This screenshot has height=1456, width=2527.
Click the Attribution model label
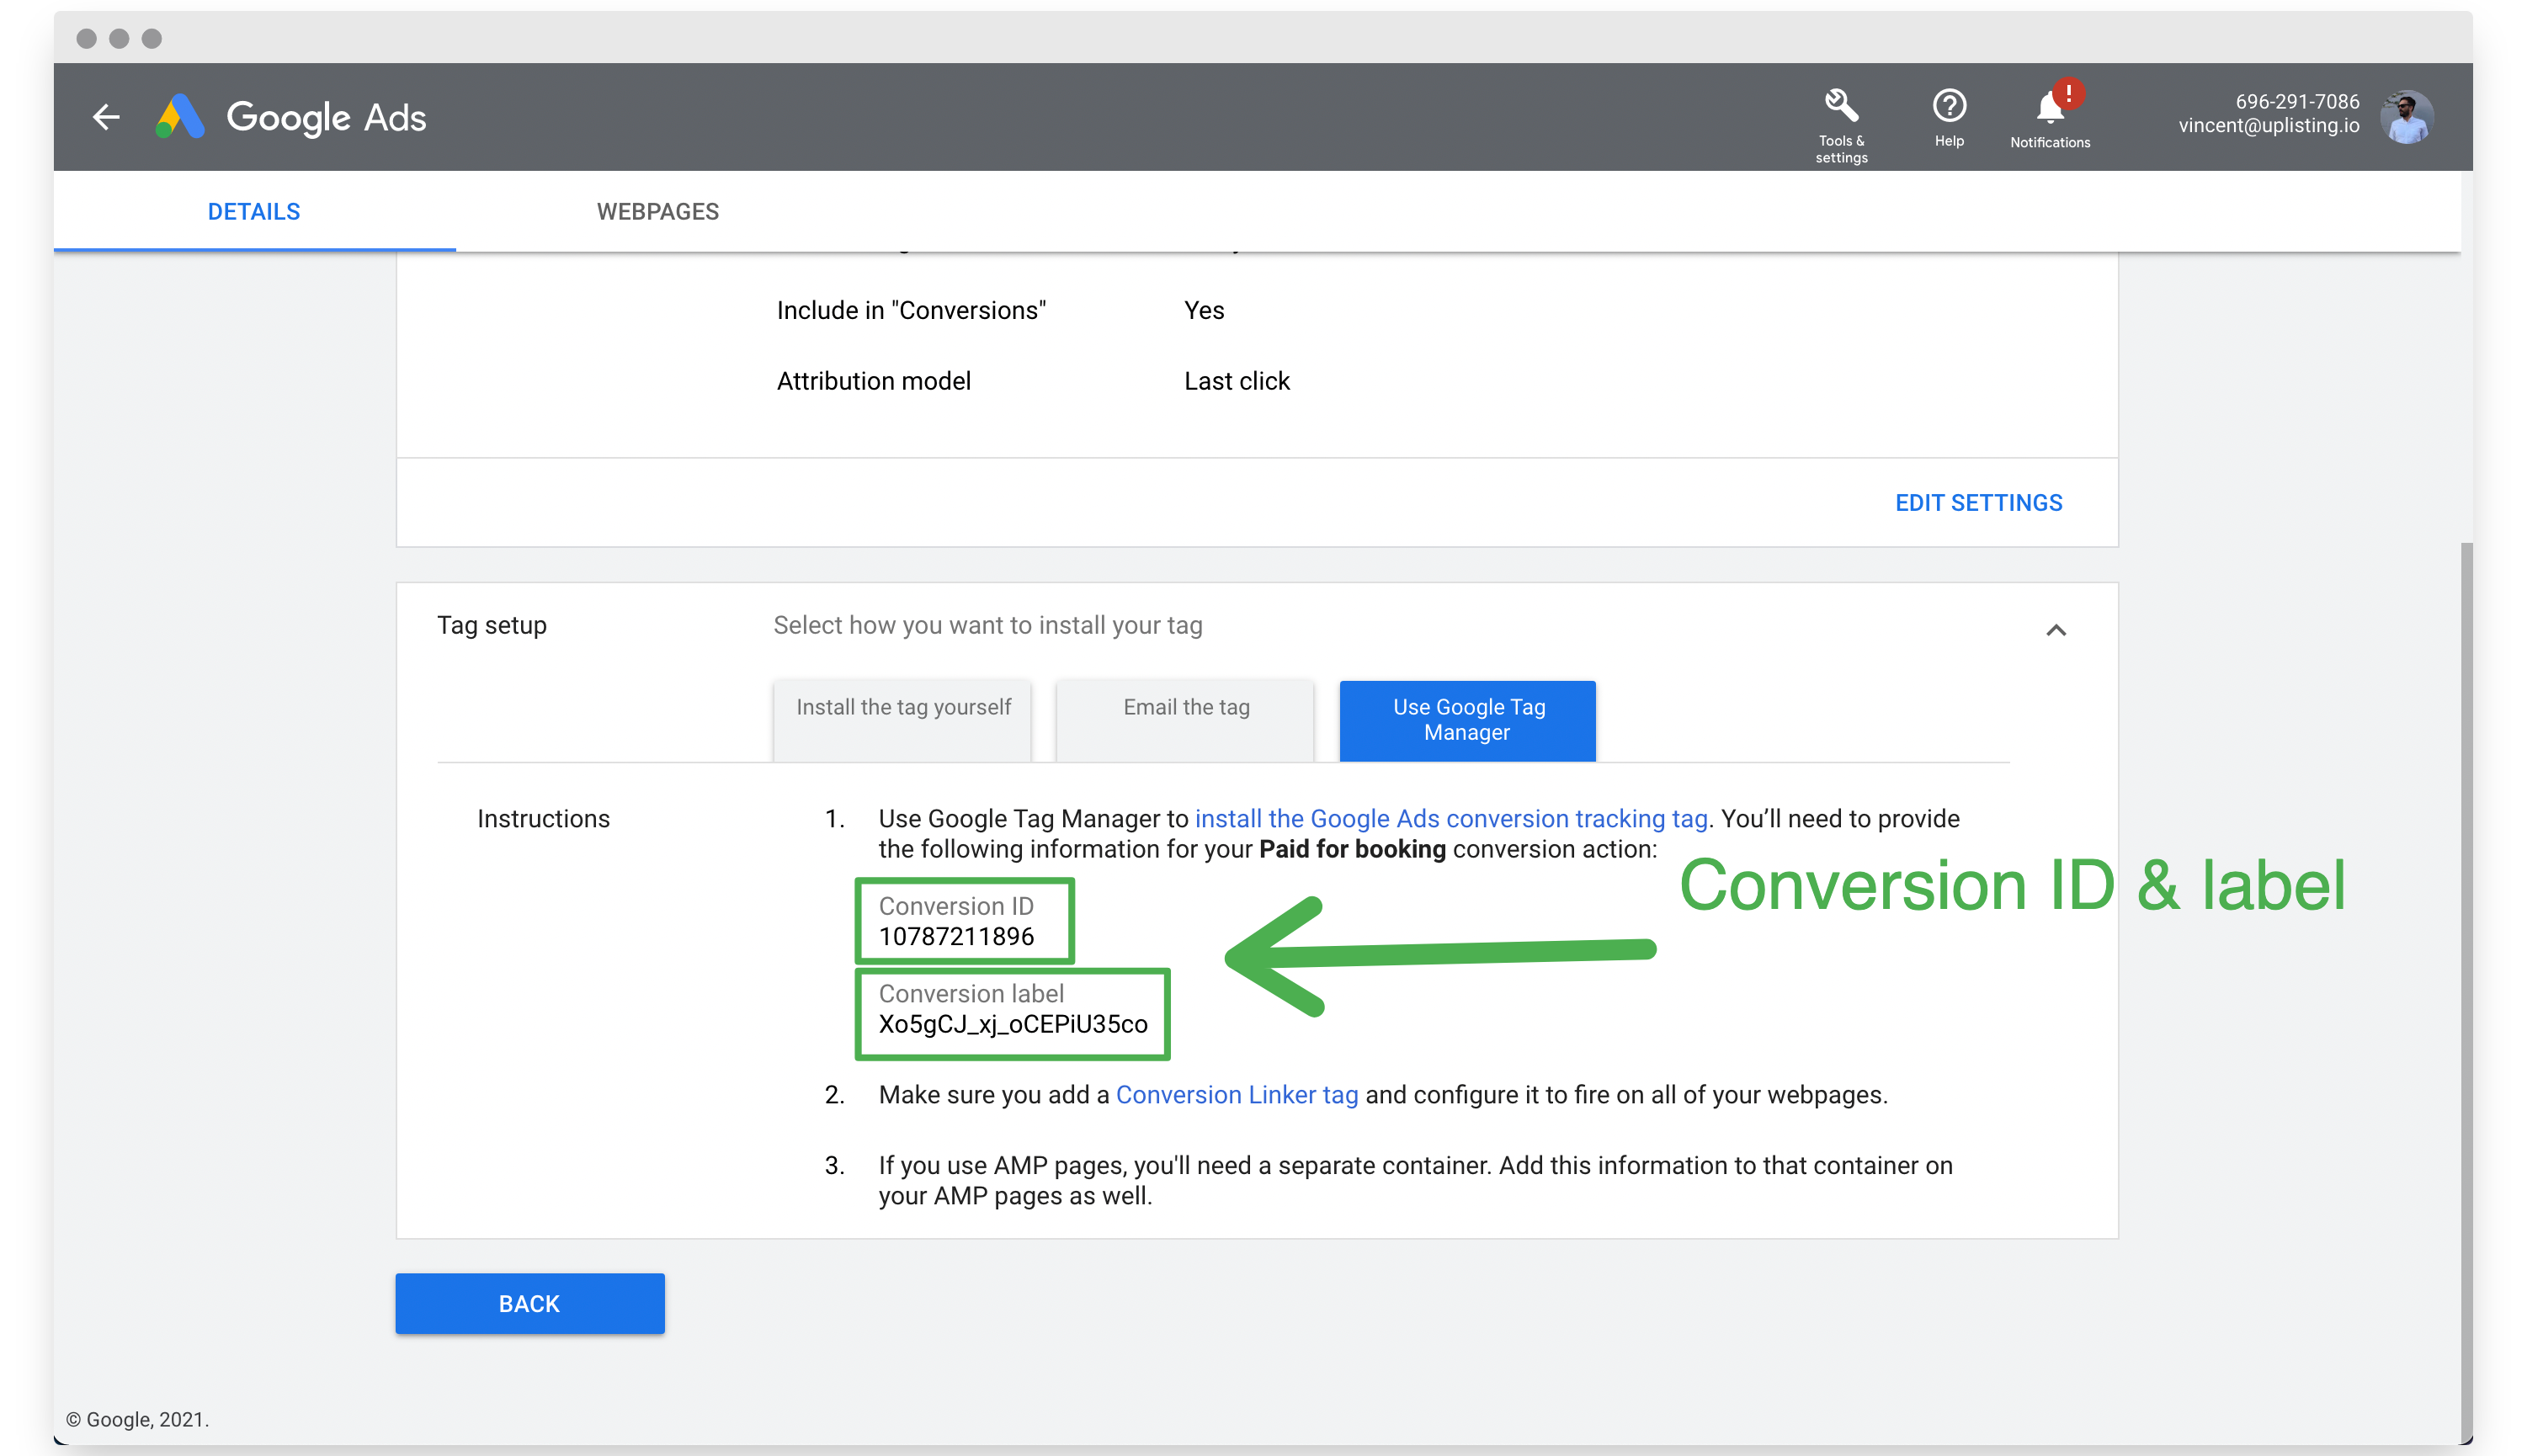(x=874, y=381)
